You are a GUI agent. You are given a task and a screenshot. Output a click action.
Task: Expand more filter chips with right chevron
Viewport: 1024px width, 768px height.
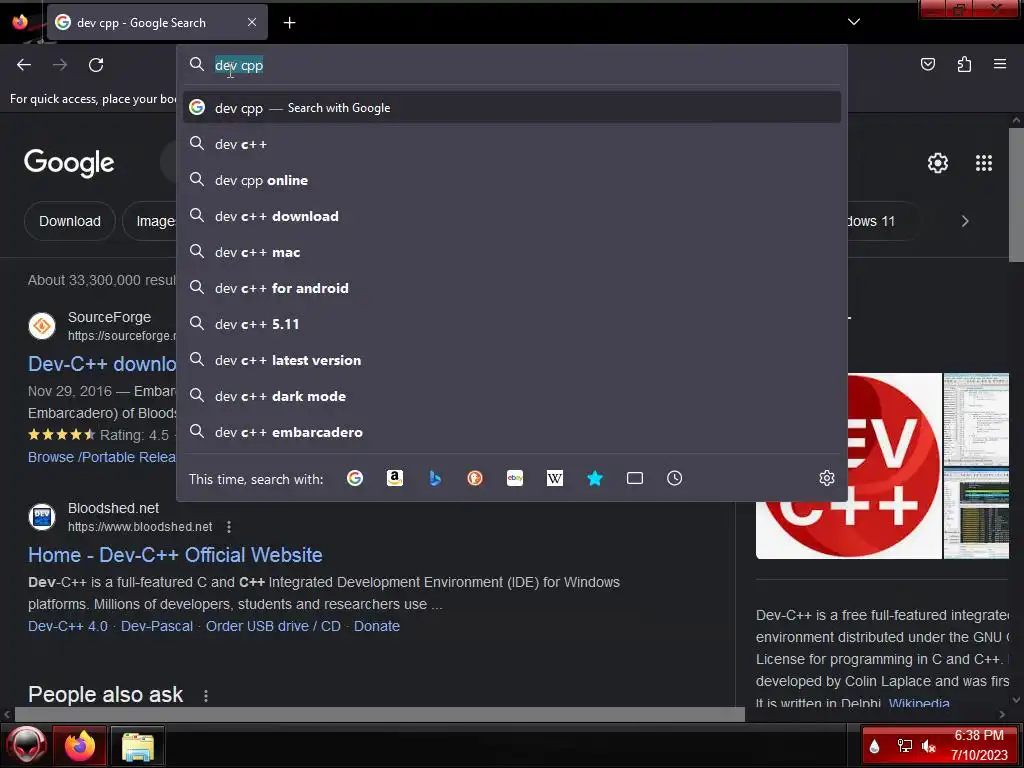[x=965, y=221]
